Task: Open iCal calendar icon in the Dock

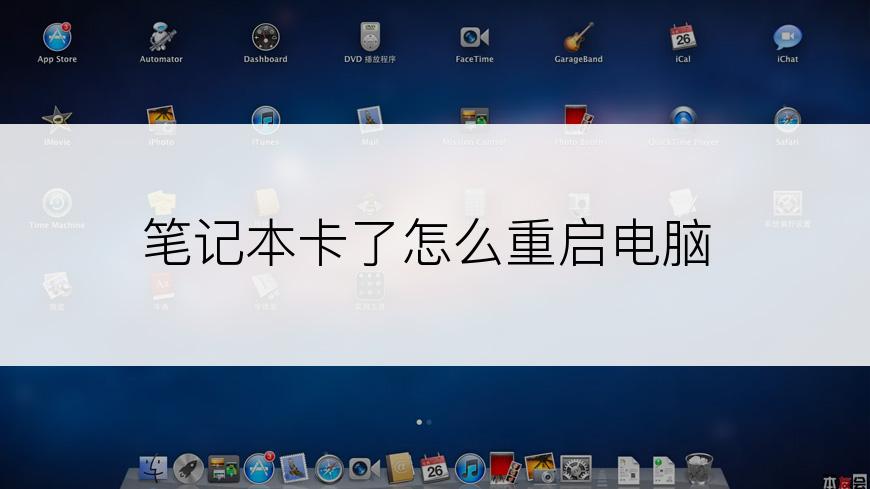Action: (434, 468)
